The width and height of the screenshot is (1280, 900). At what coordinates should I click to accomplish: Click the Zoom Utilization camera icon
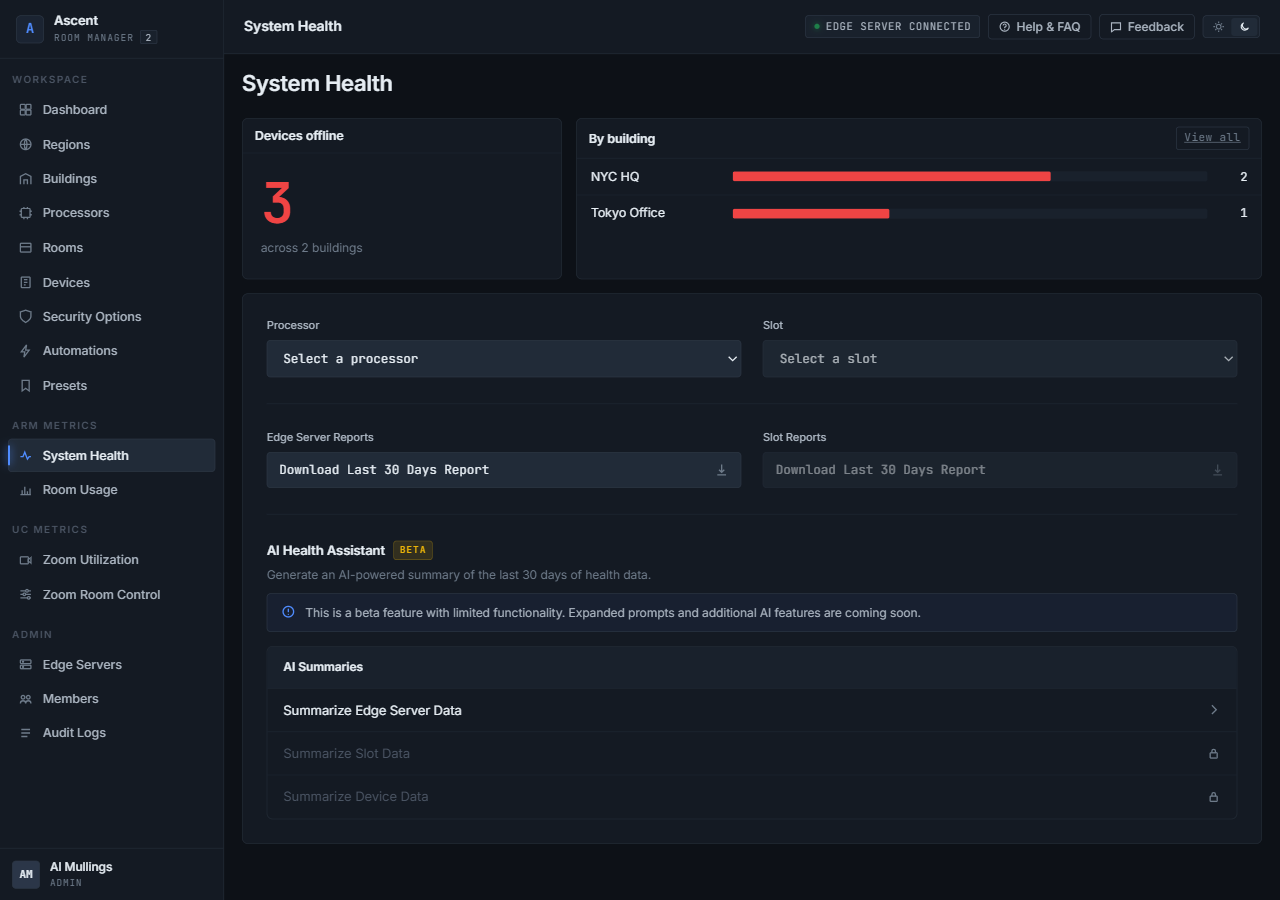click(26, 560)
